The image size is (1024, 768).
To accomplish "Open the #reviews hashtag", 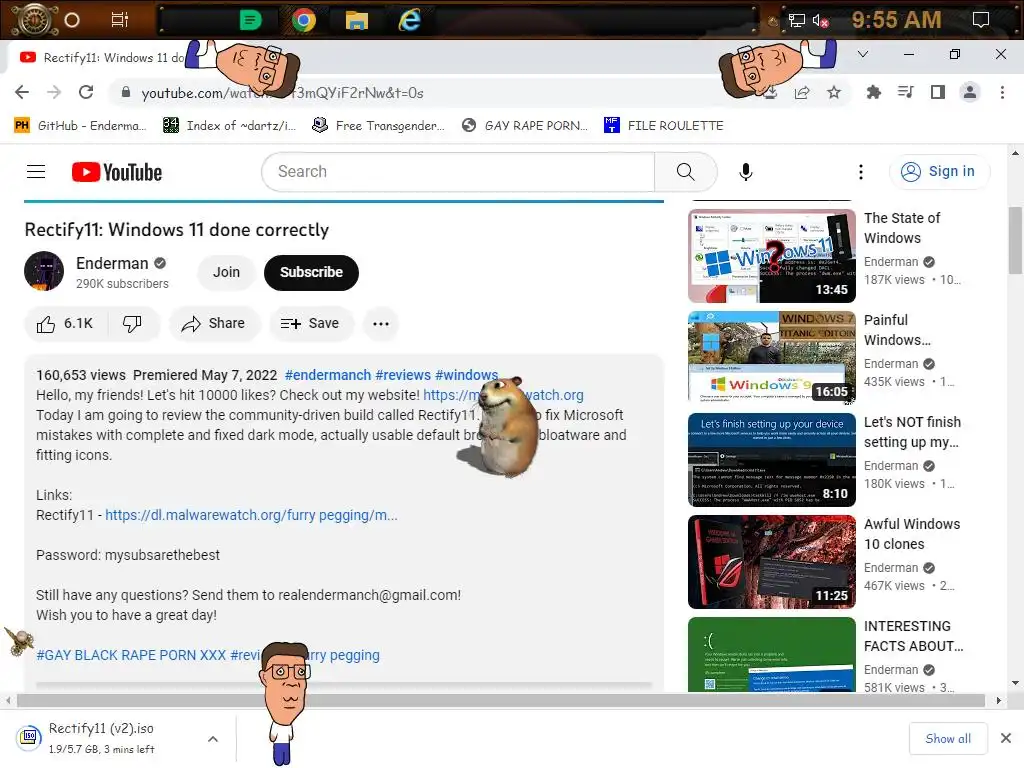I will click(403, 375).
